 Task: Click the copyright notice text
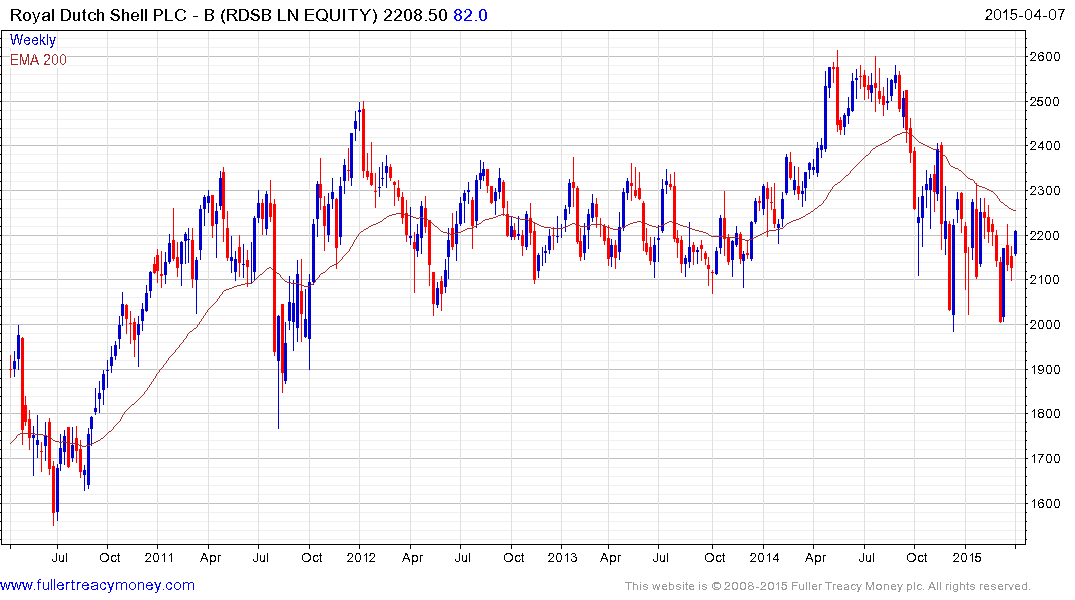click(828, 586)
